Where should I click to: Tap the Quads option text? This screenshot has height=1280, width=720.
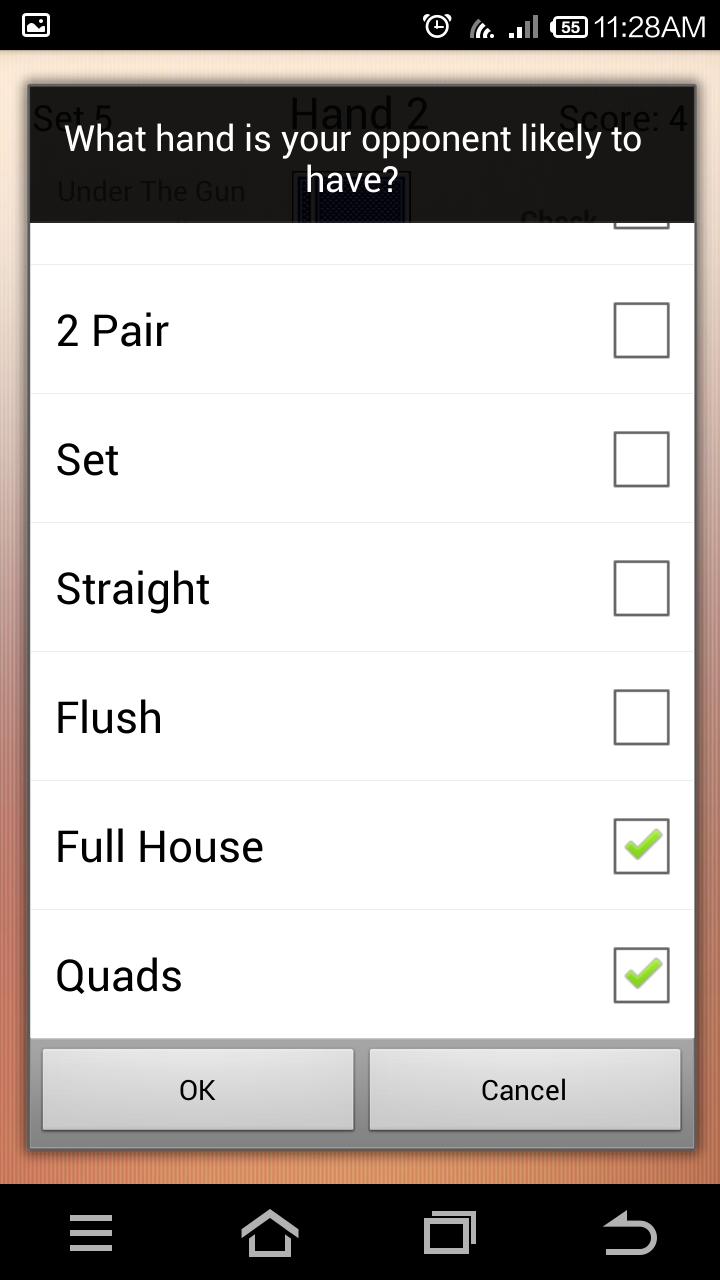point(119,976)
